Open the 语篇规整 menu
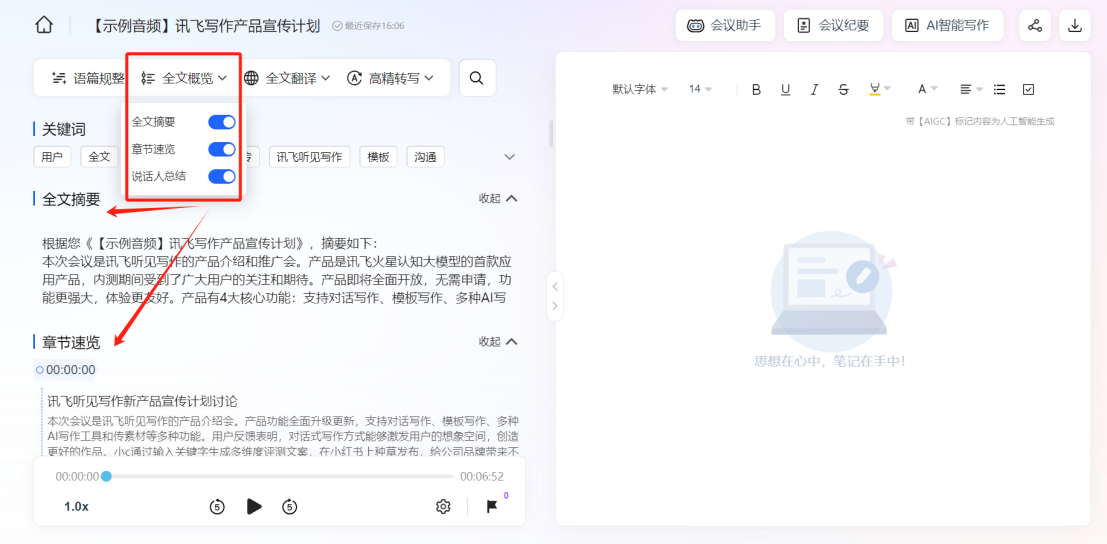 click(88, 78)
